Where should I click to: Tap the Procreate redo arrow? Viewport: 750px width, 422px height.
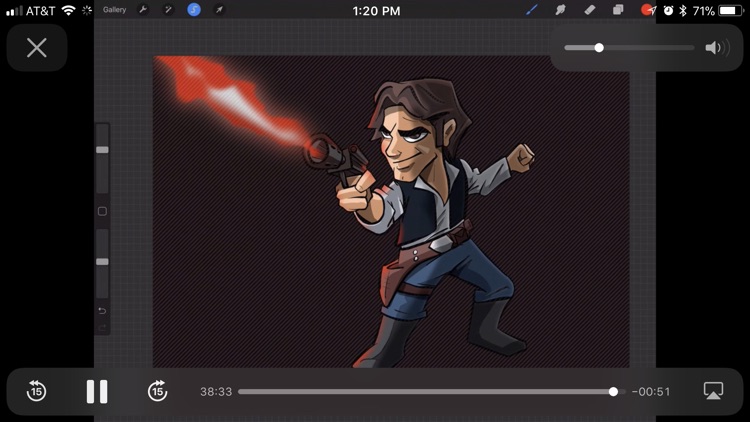[102, 328]
